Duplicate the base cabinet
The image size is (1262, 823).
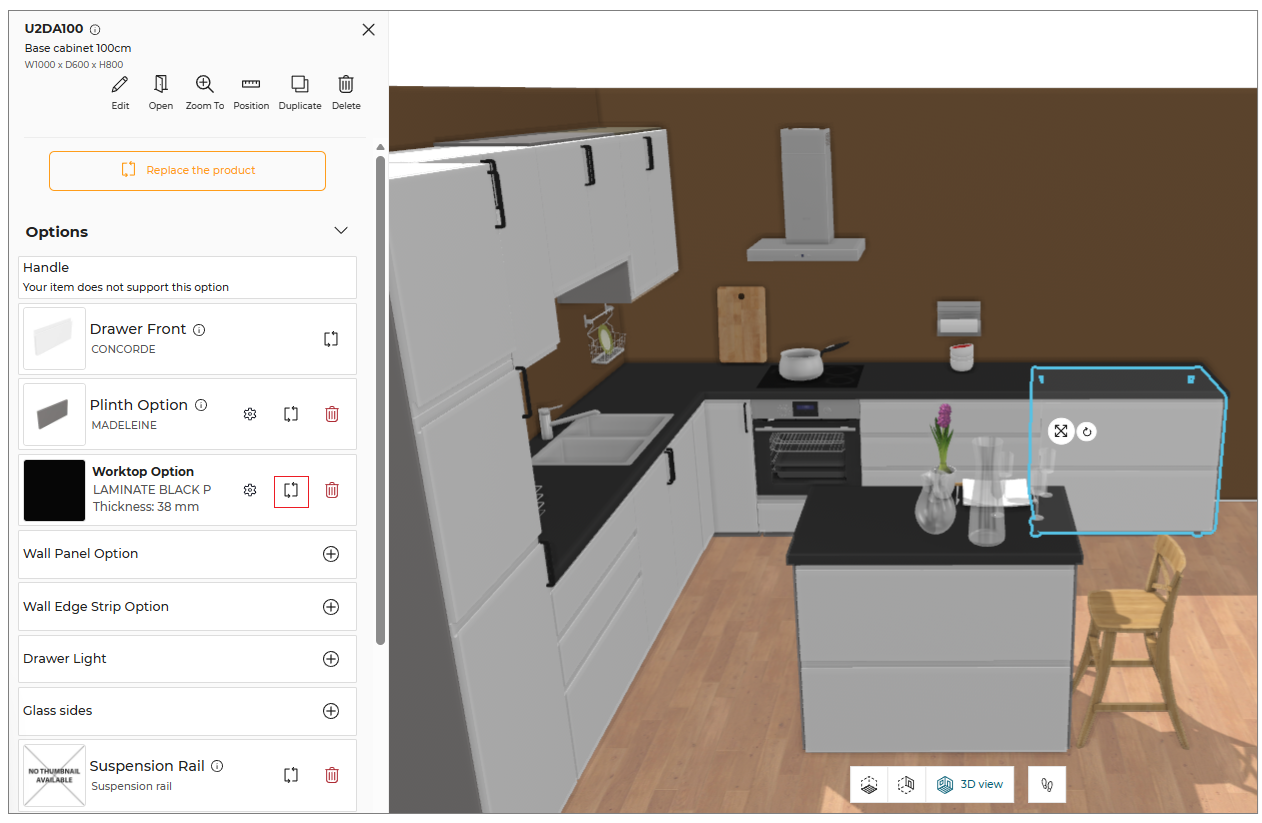tap(300, 84)
